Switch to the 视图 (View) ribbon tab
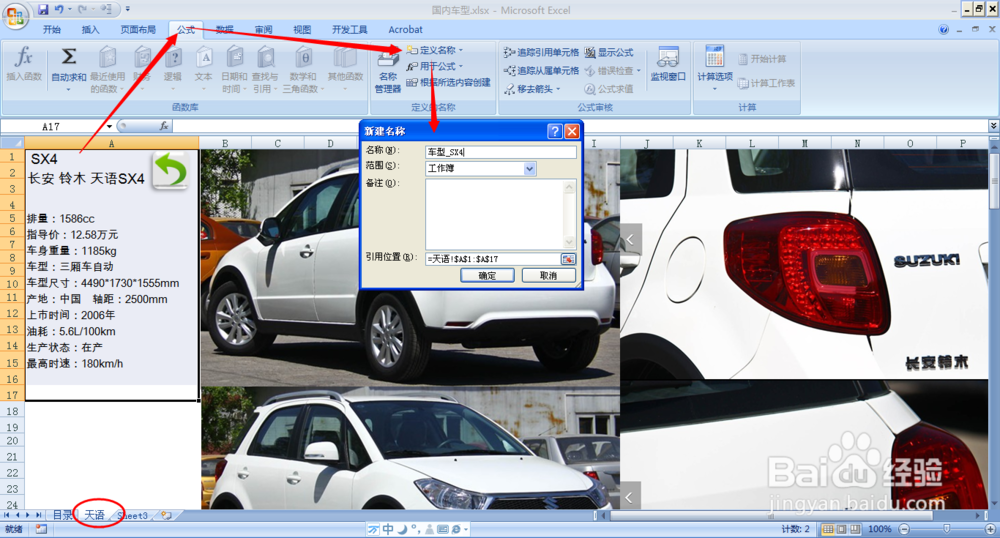Viewport: 1000px width, 538px height. (302, 29)
